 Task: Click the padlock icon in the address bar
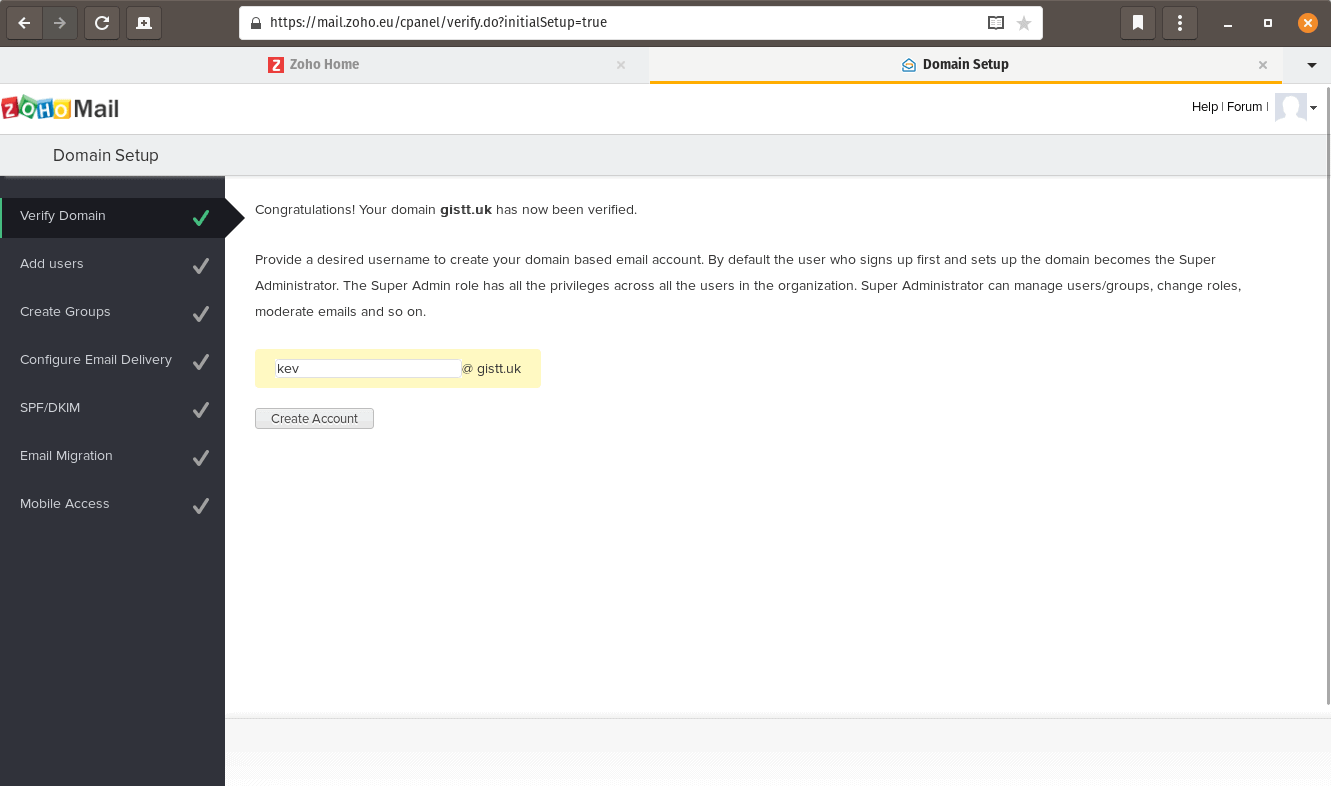coord(254,22)
